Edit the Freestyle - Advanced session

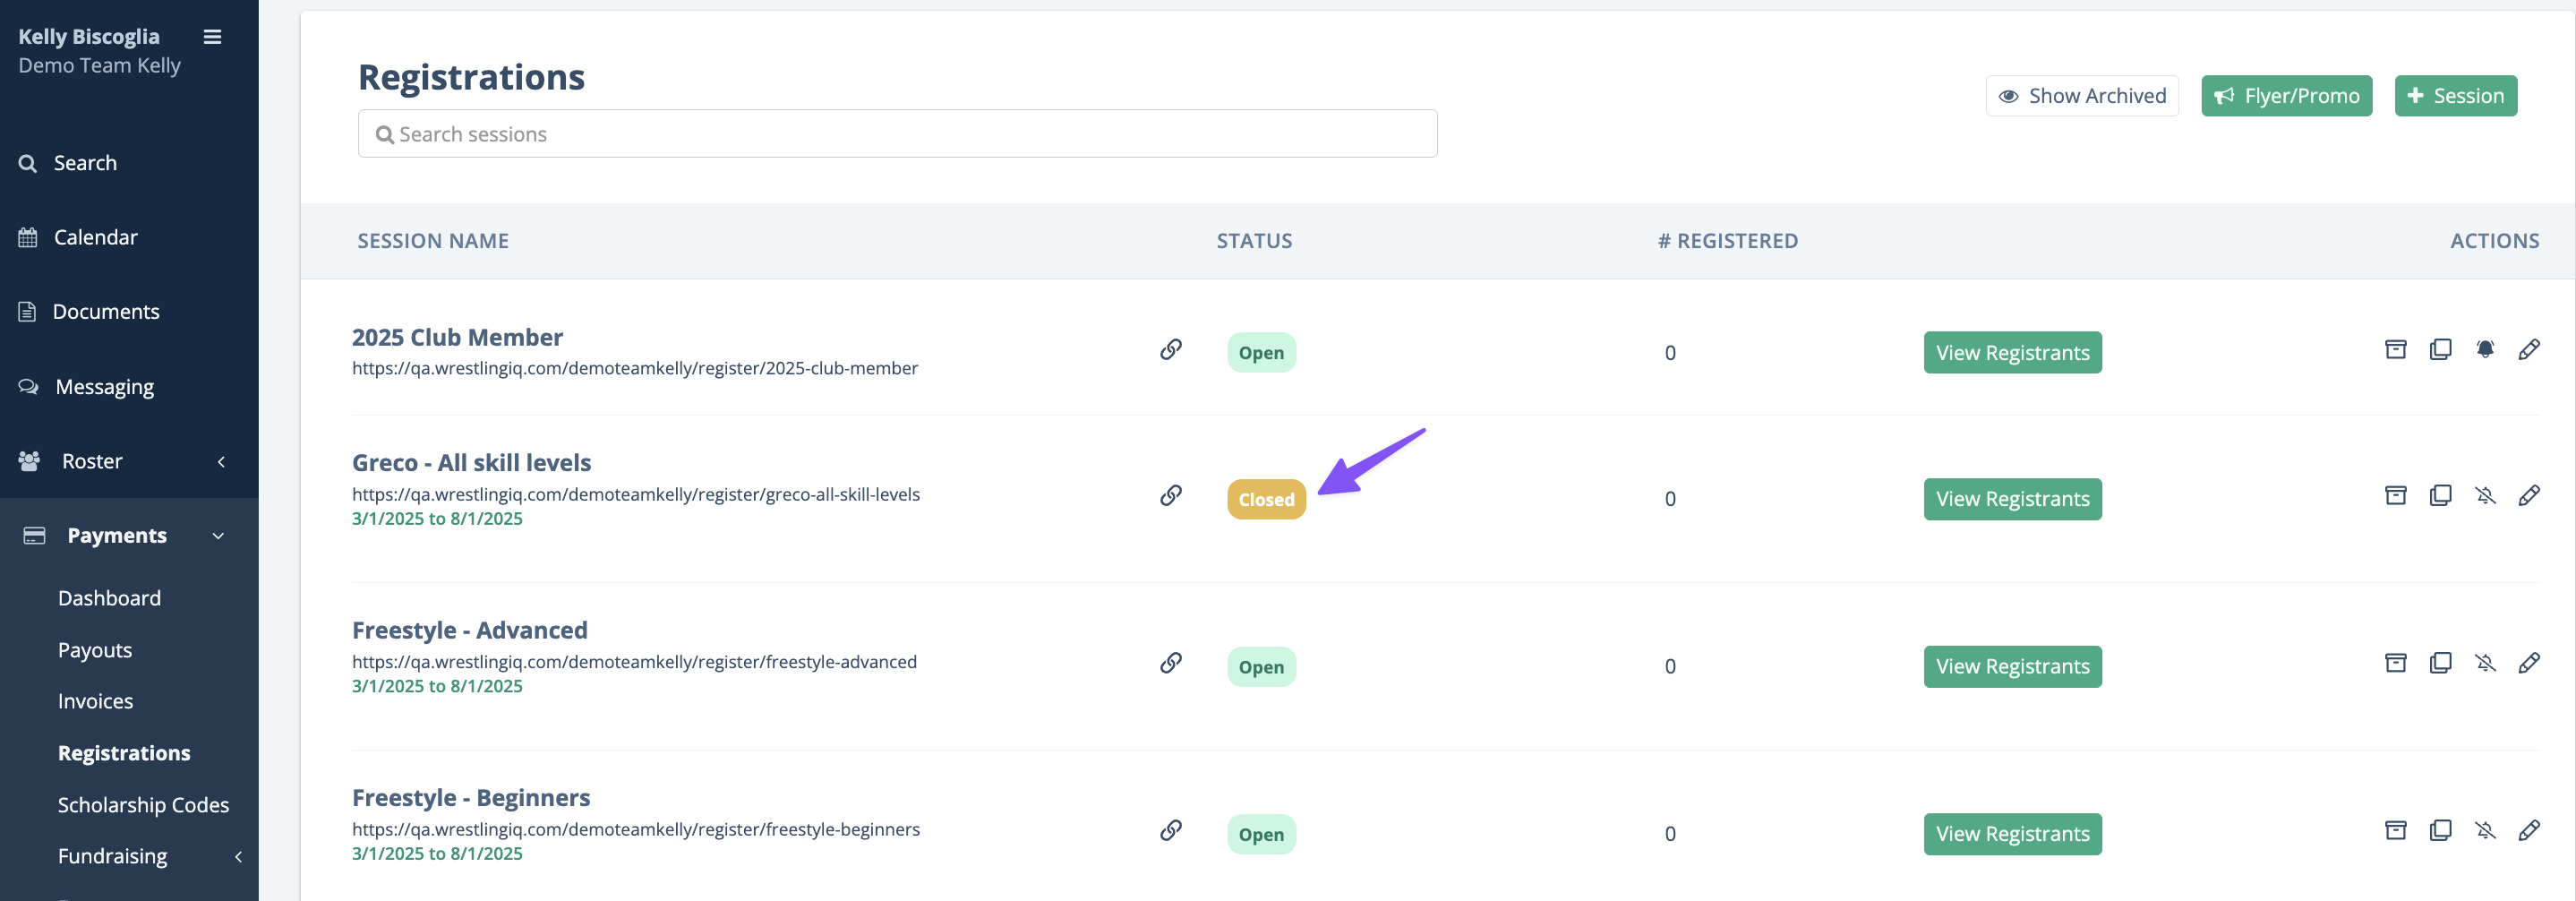pos(2529,663)
